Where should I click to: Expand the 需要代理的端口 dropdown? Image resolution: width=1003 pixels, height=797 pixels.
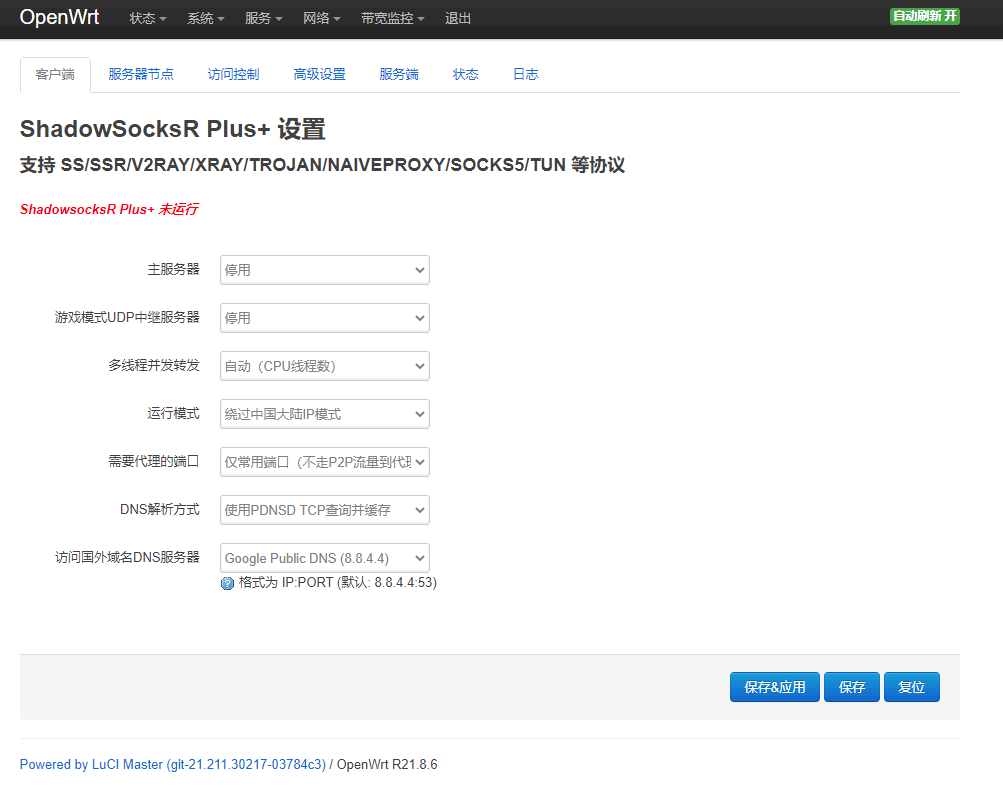coord(325,462)
